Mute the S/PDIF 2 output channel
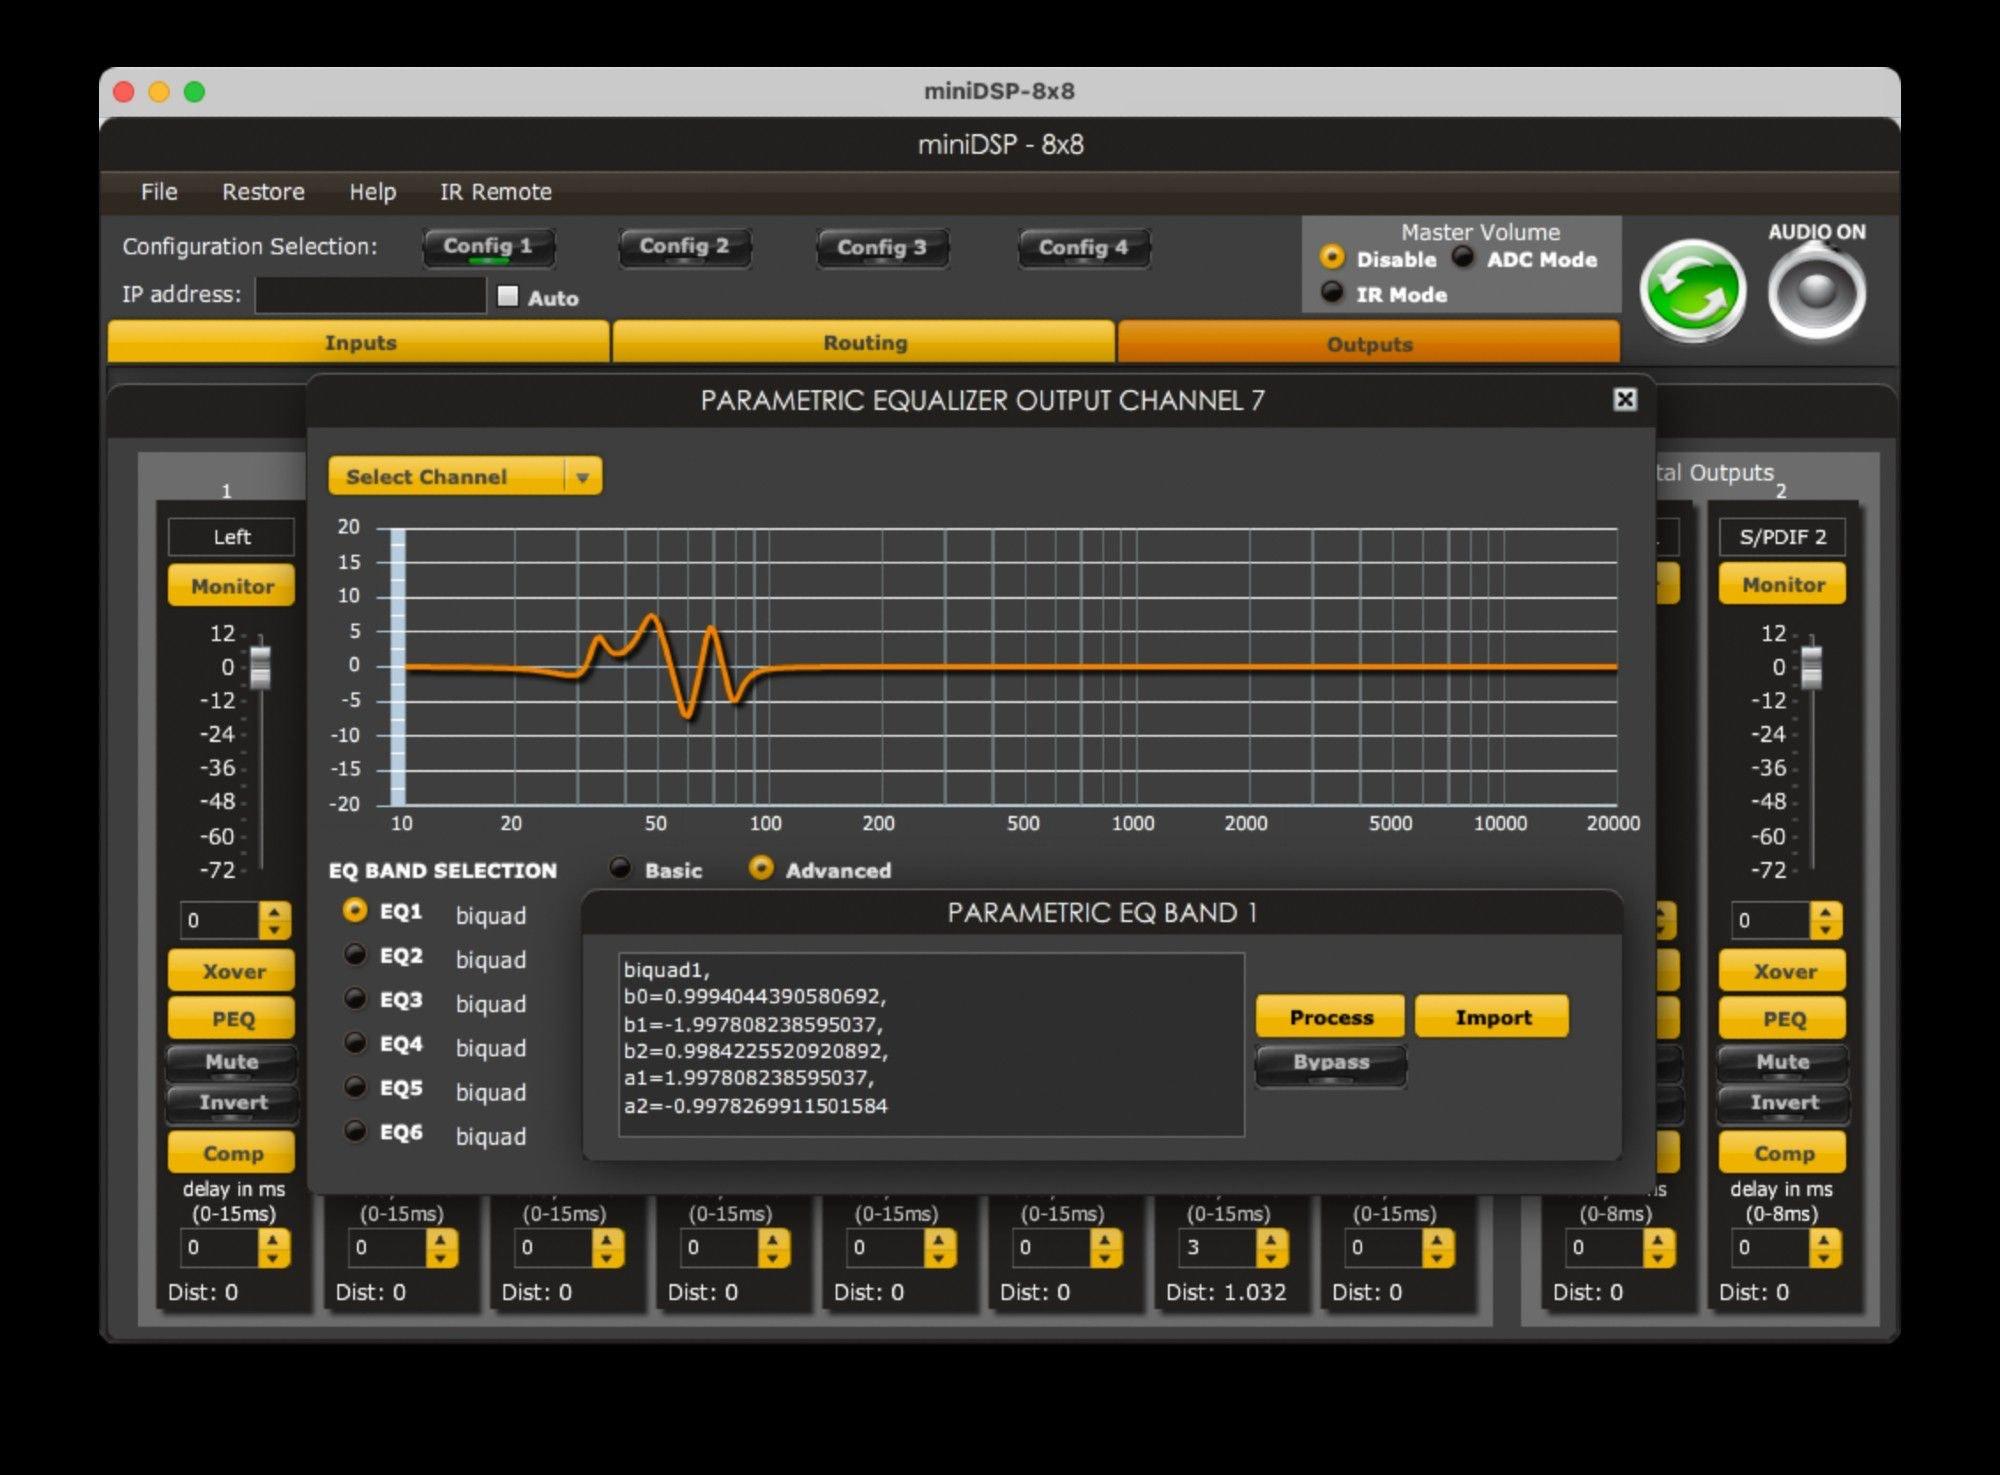Viewport: 2000px width, 1475px height. point(1783,1062)
